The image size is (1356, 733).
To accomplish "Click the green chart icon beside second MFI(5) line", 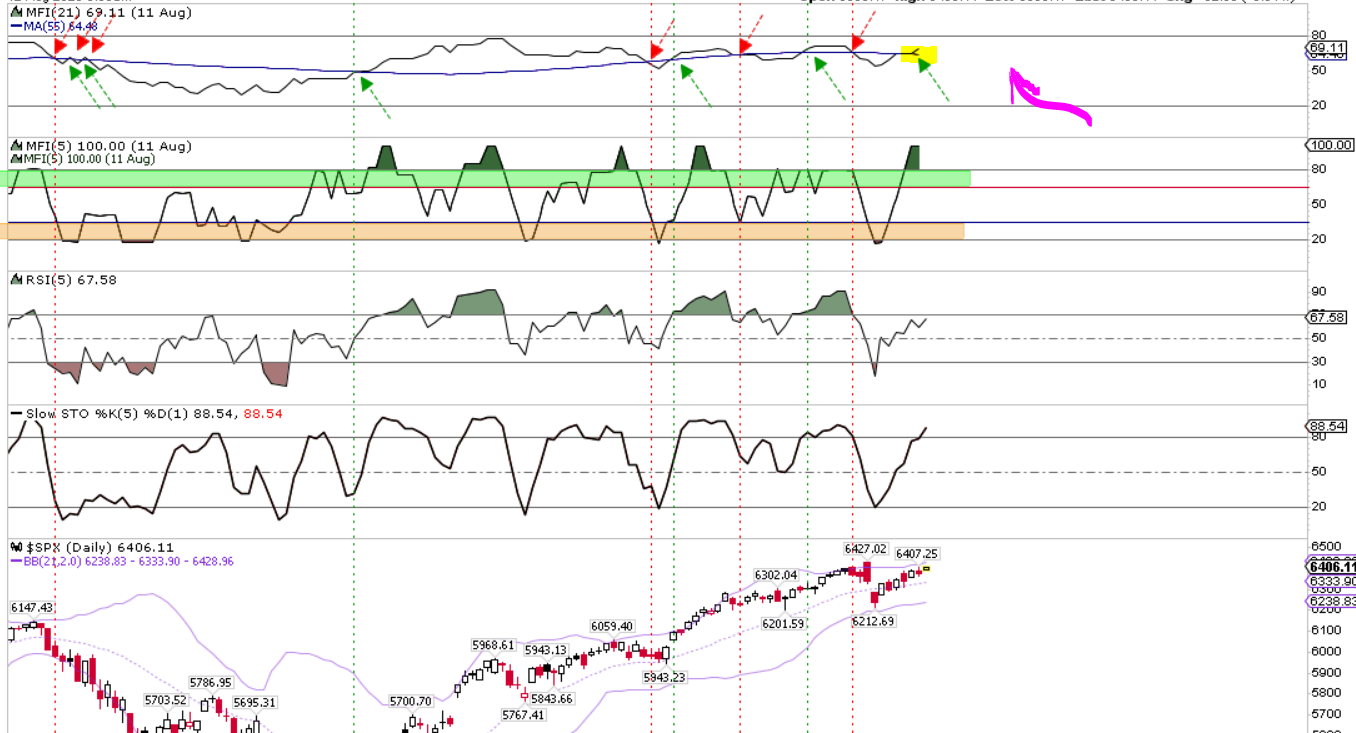I will click(x=16, y=159).
